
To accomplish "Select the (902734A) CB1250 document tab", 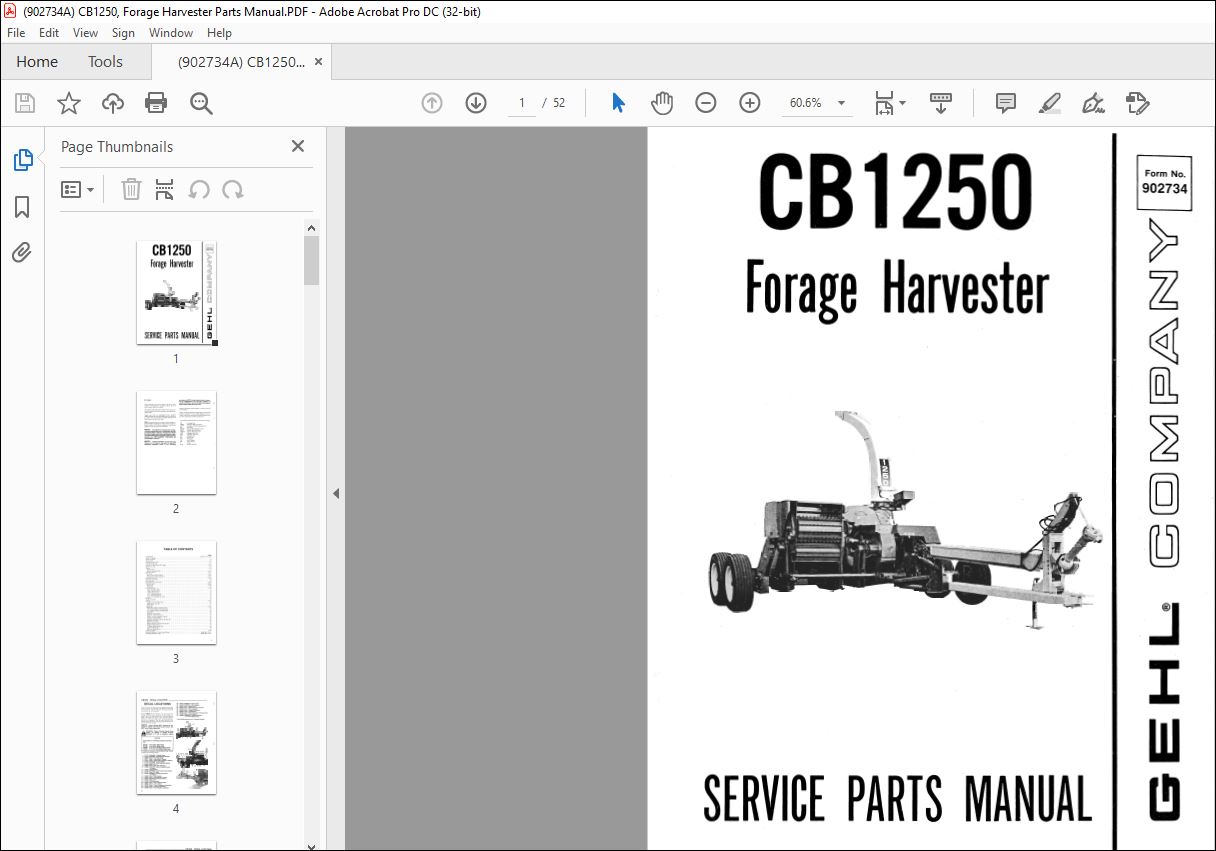I will (242, 62).
